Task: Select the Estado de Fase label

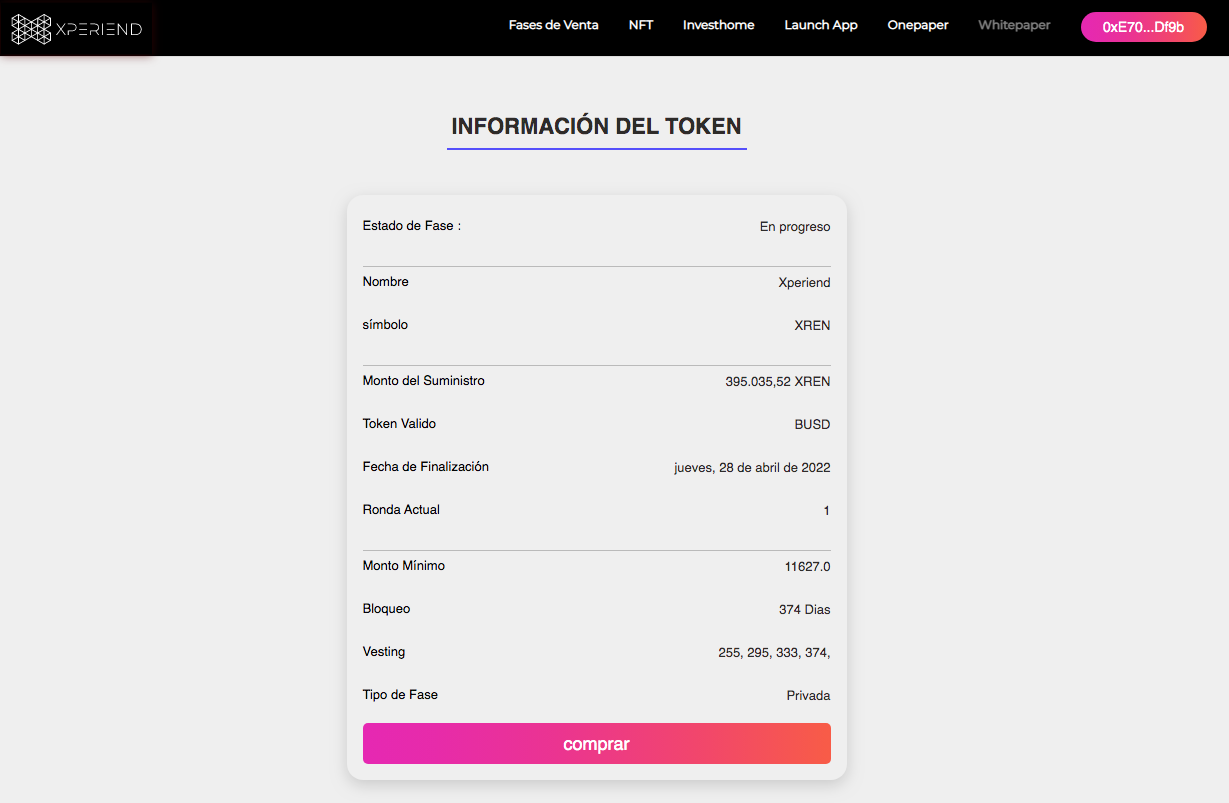Action: 412,226
